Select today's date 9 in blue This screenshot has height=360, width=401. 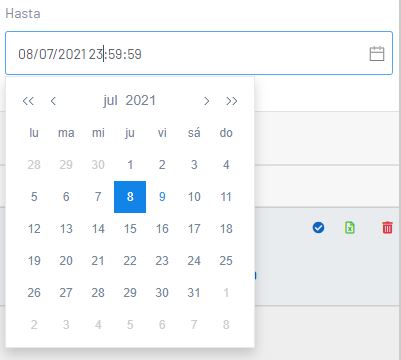point(162,197)
